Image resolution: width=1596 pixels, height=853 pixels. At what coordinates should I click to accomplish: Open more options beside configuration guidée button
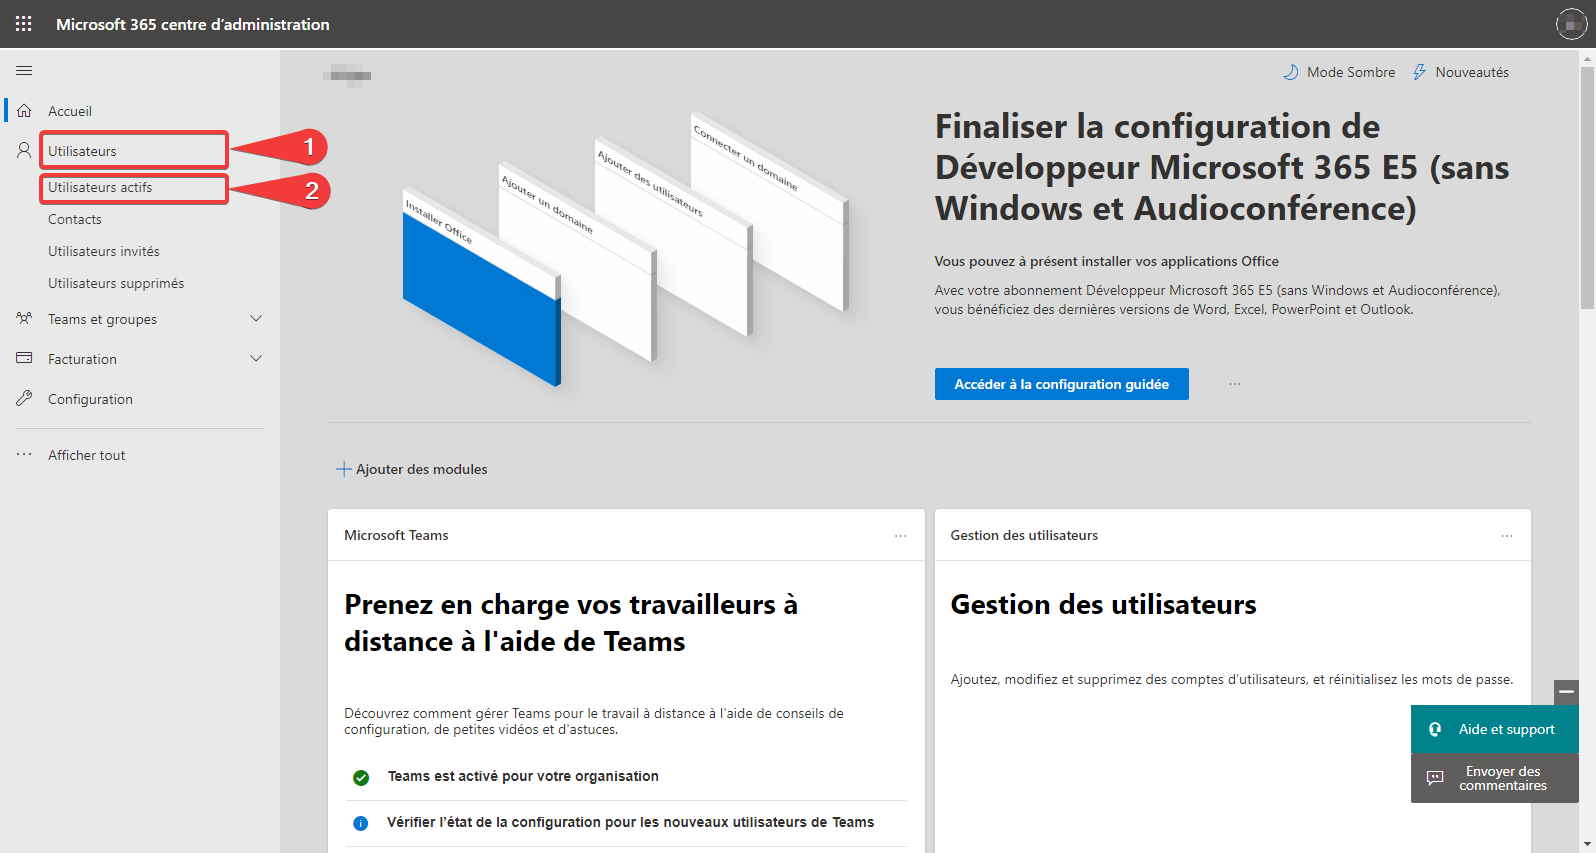(1235, 384)
